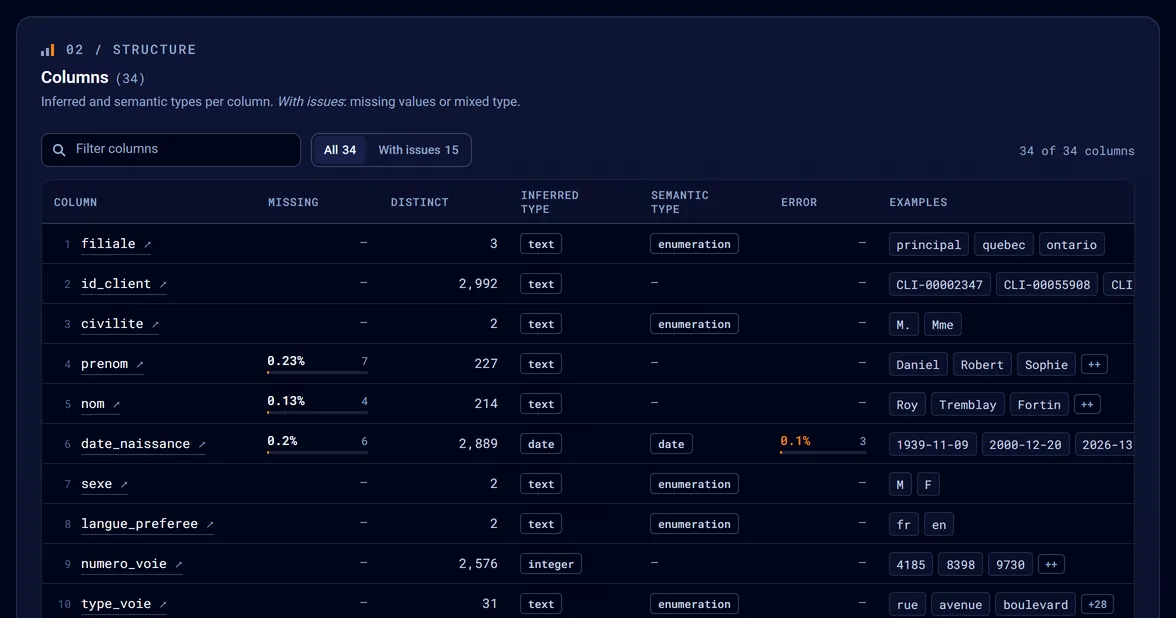
Task: Open civilite column detail arrow icon
Action: [155, 325]
